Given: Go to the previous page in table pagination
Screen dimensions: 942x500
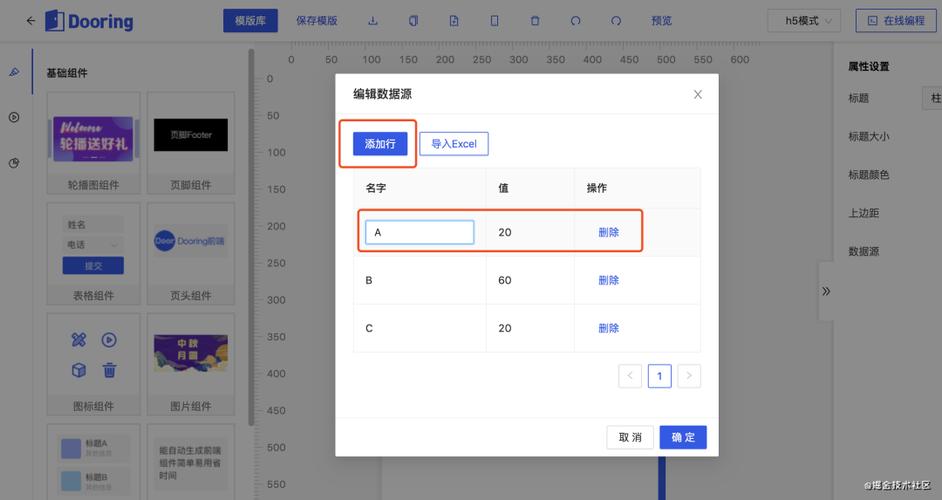Looking at the screenshot, I should click(630, 376).
